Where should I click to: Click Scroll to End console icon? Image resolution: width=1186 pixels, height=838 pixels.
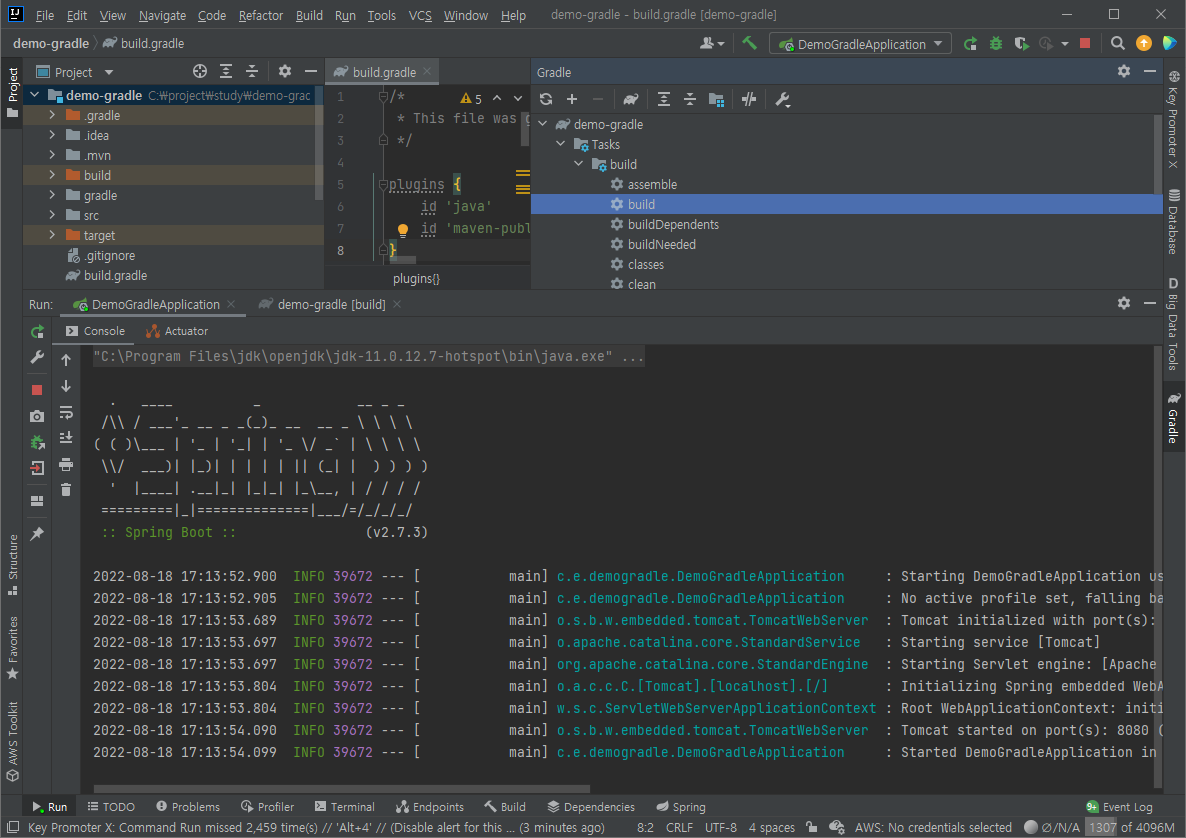66,437
